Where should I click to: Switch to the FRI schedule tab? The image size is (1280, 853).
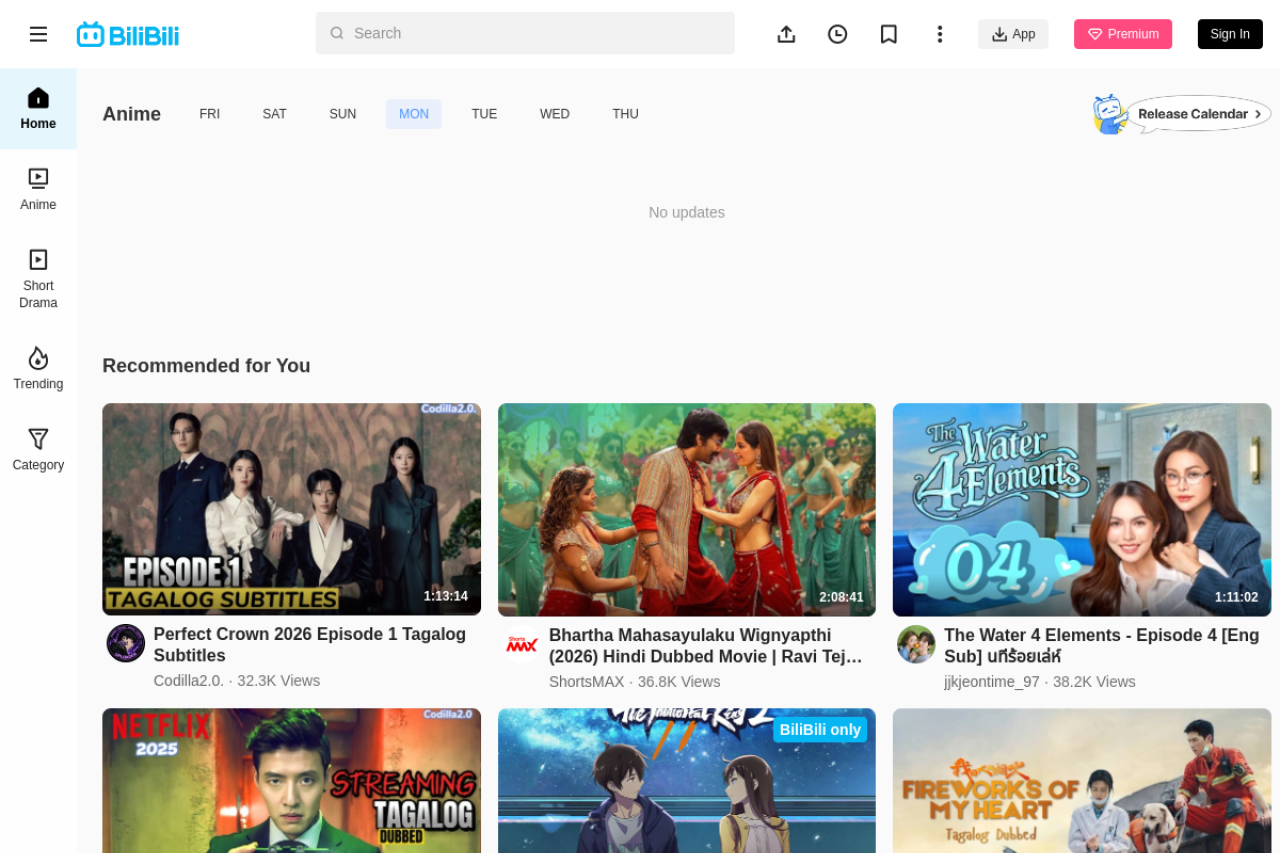(209, 114)
